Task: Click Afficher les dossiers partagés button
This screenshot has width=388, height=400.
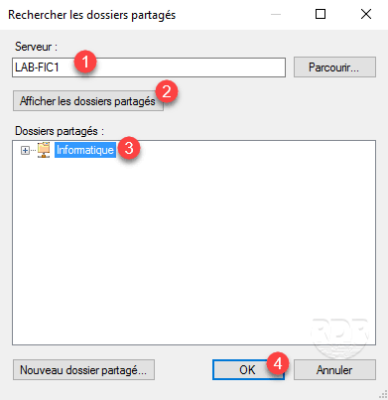Action: pos(88,101)
